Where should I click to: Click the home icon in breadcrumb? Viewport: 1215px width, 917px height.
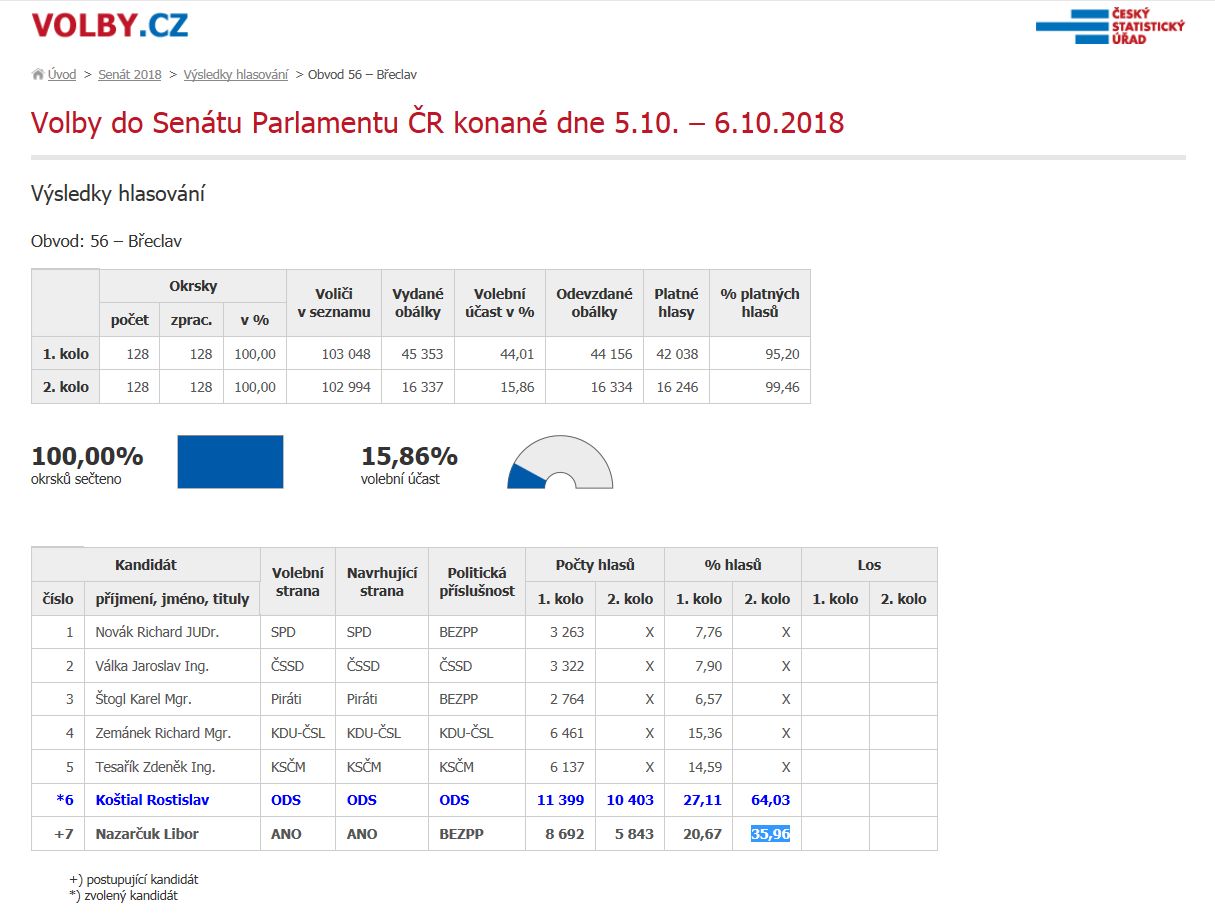38,75
